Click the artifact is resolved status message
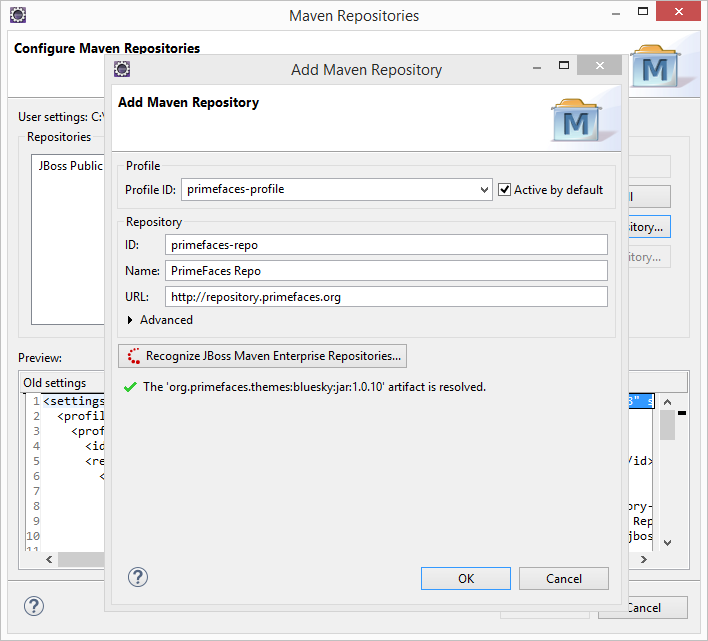Image resolution: width=708 pixels, height=641 pixels. click(x=314, y=387)
